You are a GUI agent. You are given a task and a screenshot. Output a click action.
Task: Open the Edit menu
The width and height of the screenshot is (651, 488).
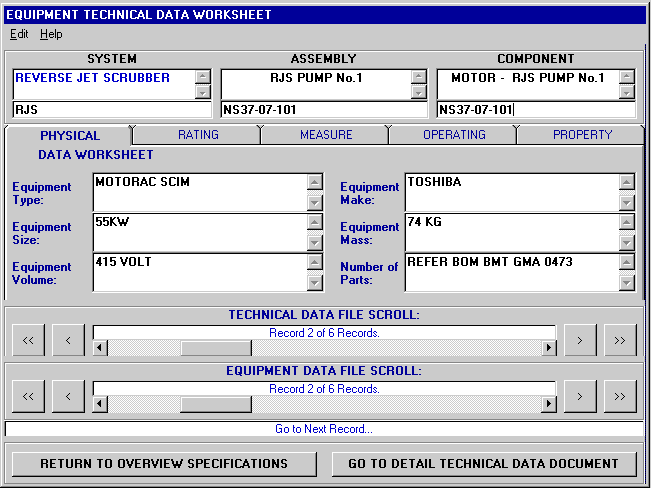pyautogui.click(x=19, y=34)
